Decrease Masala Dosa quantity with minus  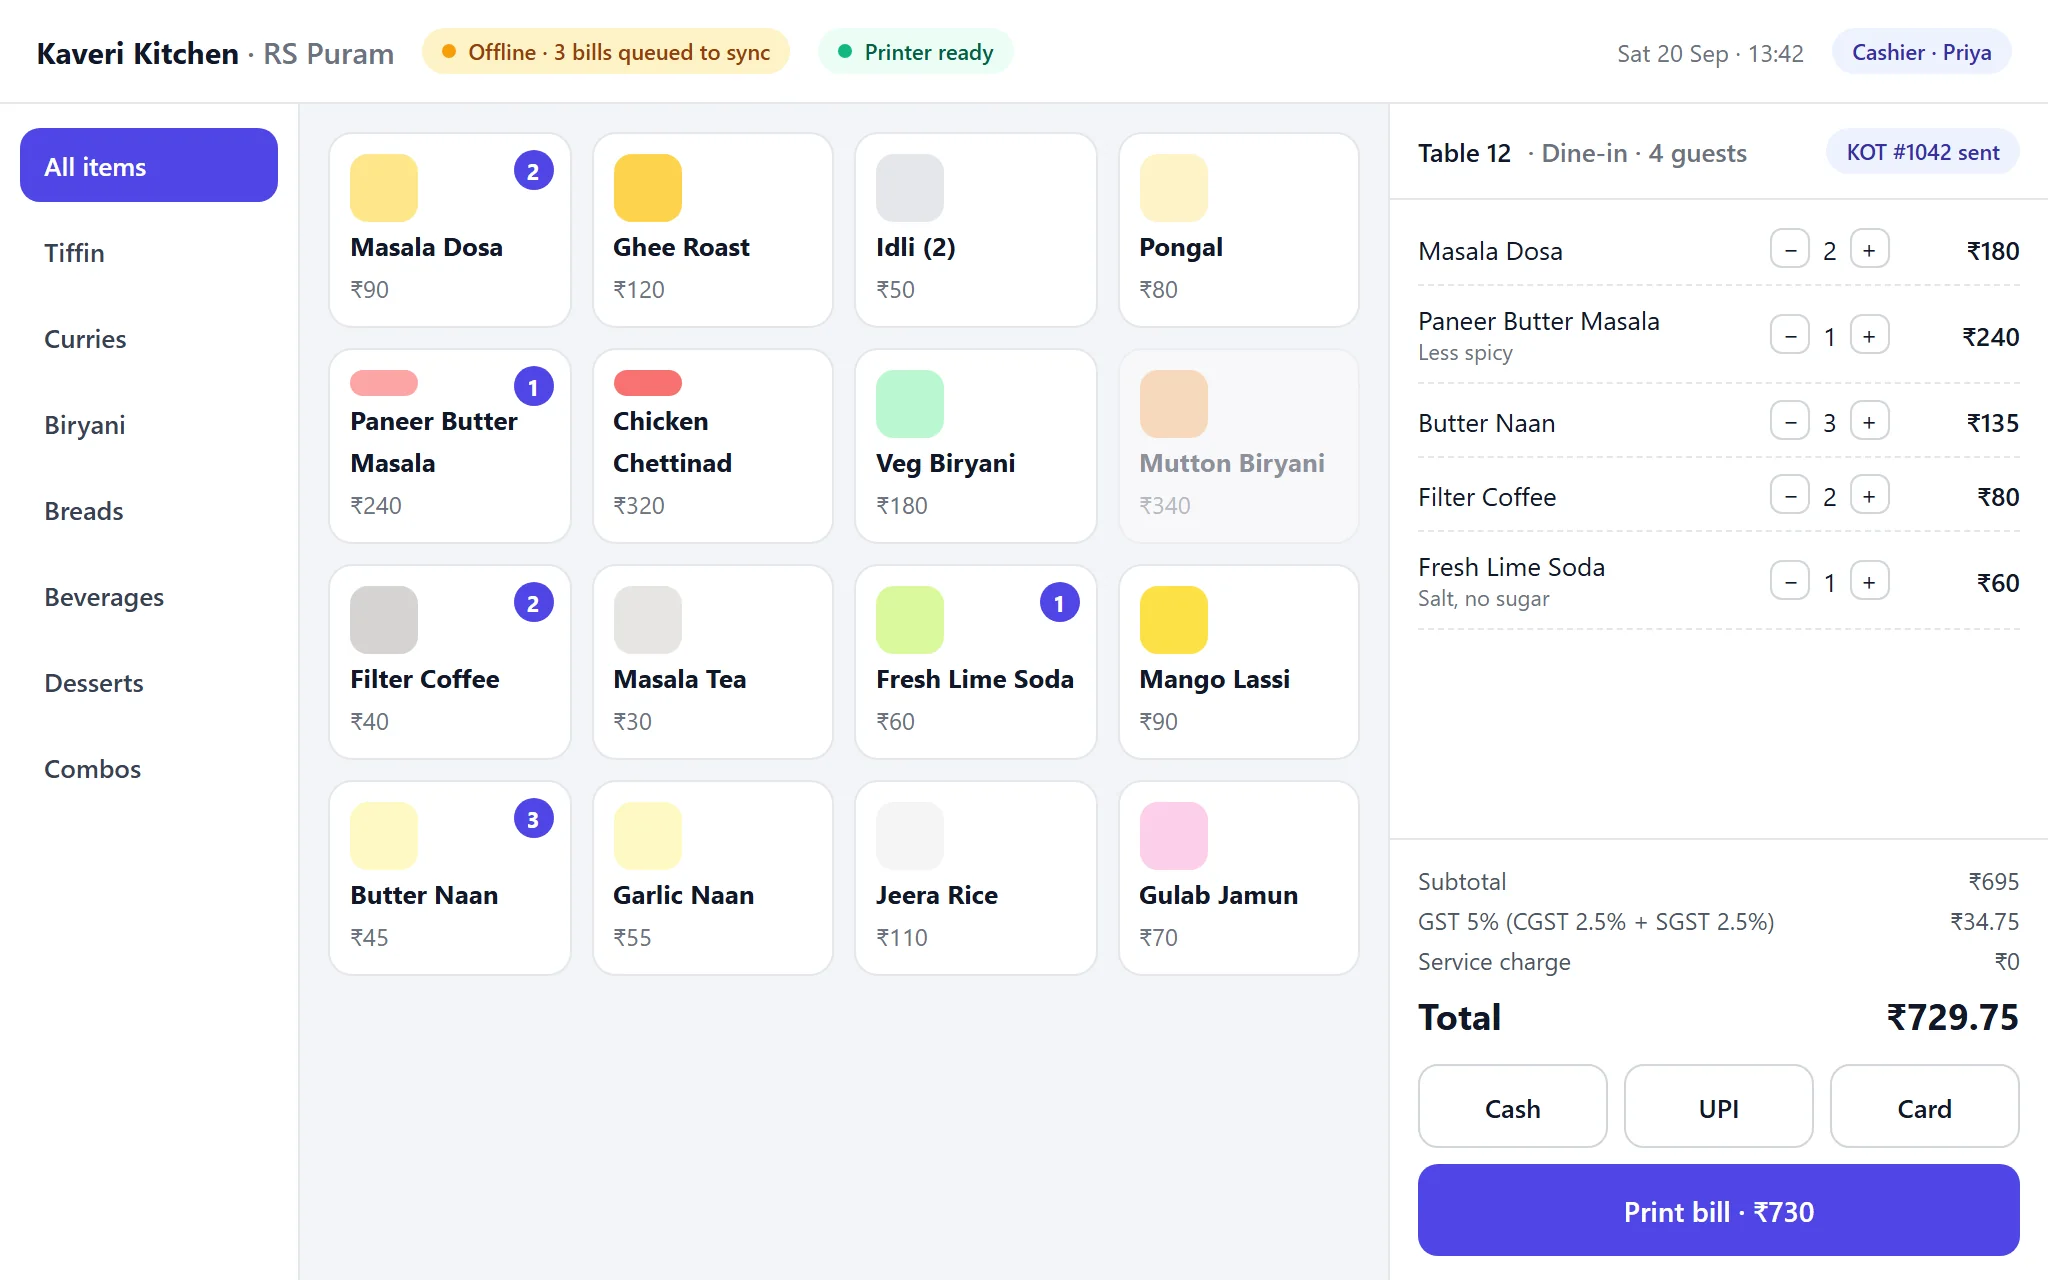coord(1789,250)
